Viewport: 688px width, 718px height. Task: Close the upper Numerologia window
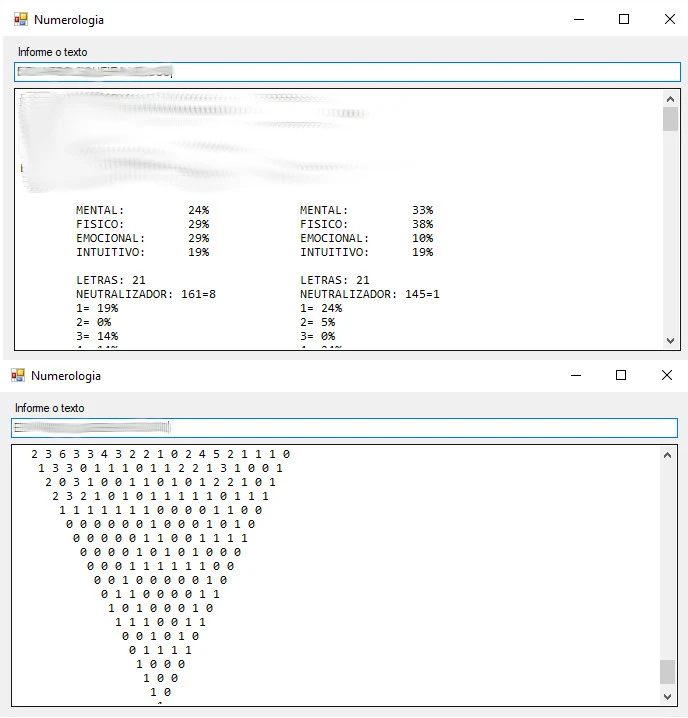669,19
